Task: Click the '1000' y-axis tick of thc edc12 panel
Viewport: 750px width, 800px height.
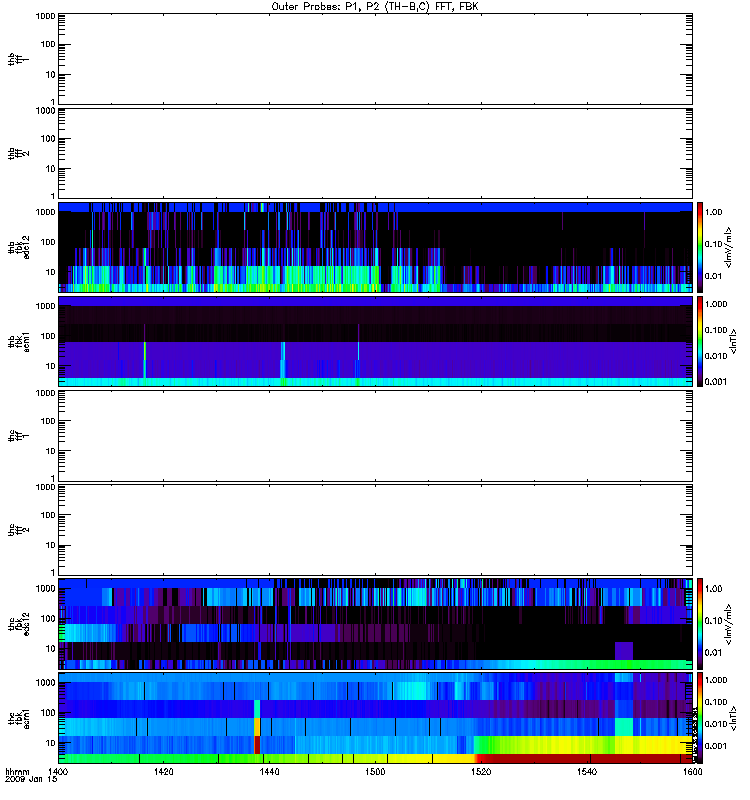Action: (x=45, y=589)
